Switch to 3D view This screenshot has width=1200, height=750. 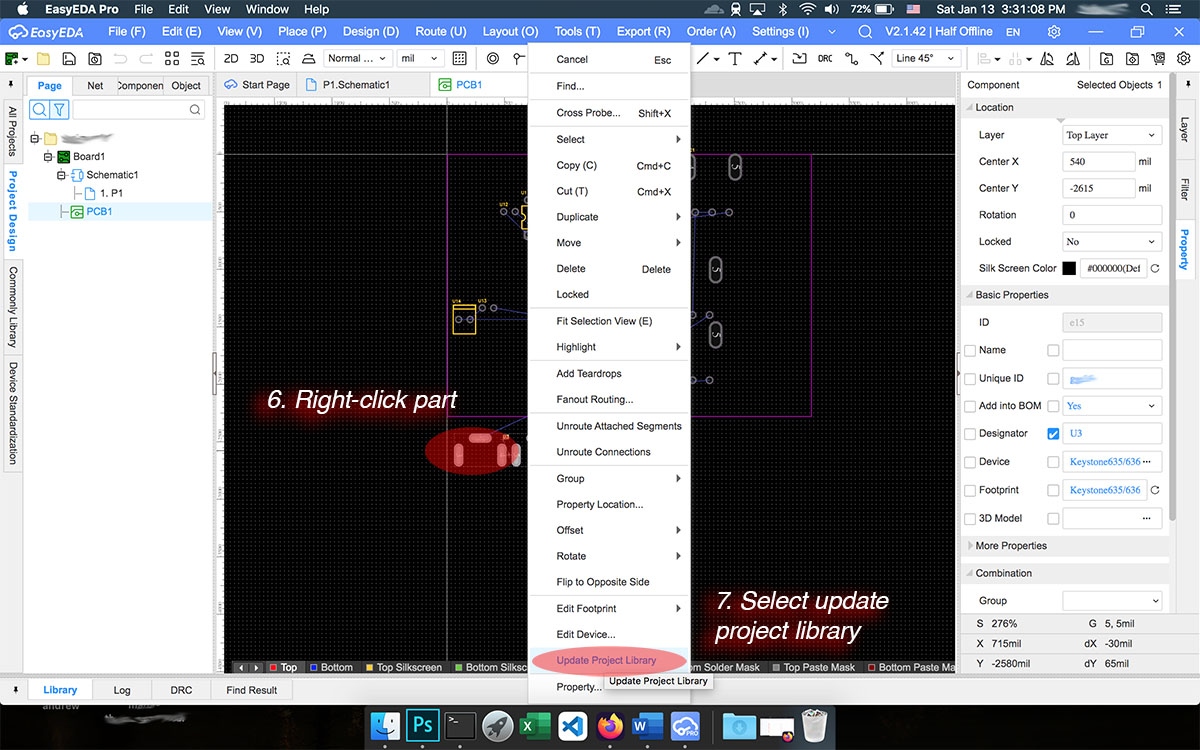point(257,58)
